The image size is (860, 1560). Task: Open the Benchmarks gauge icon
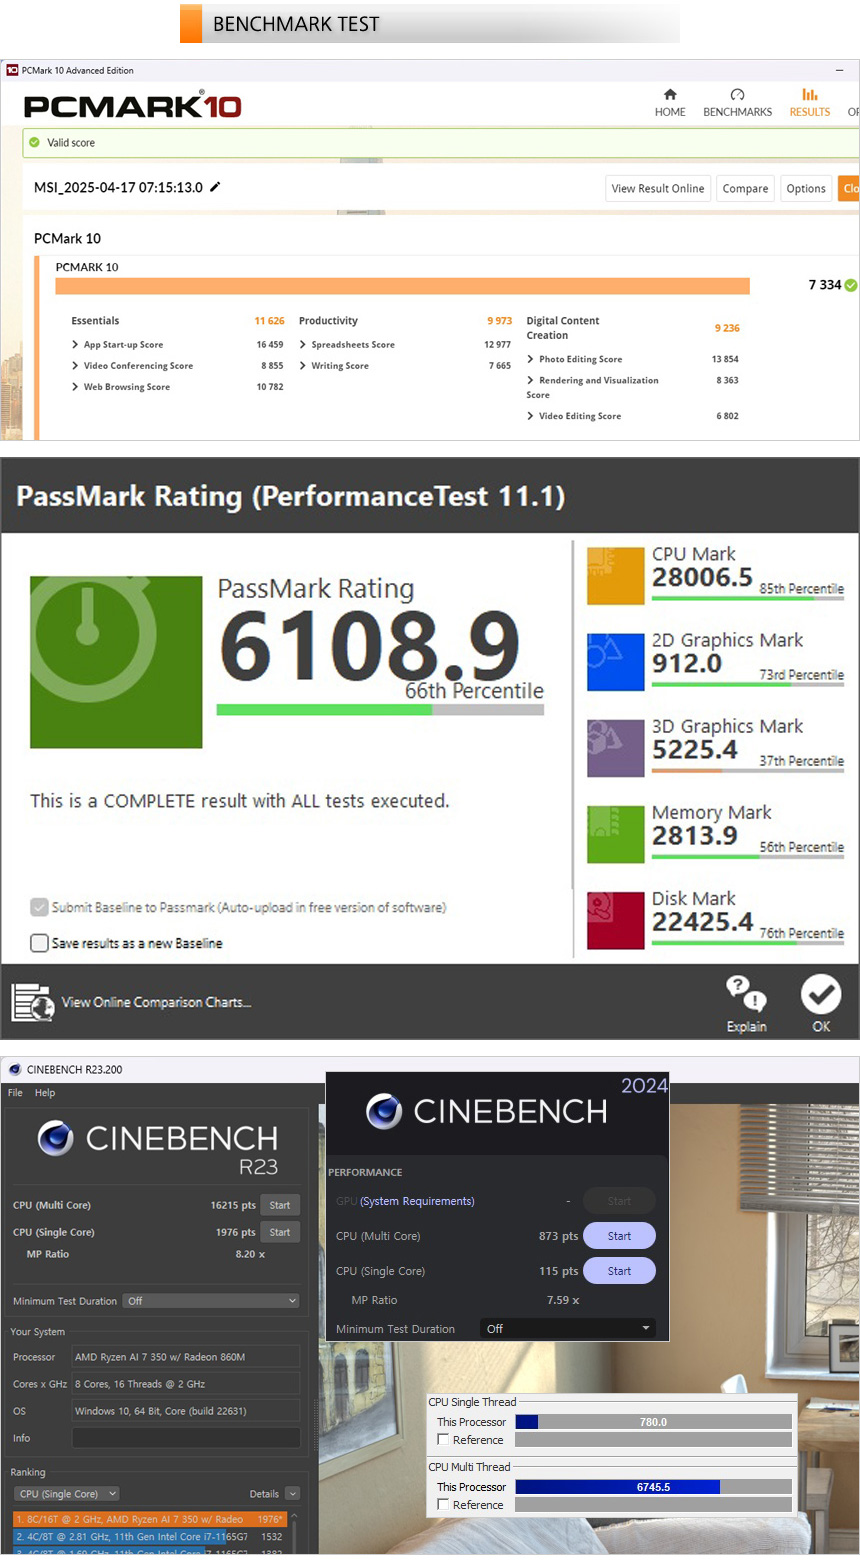(737, 95)
